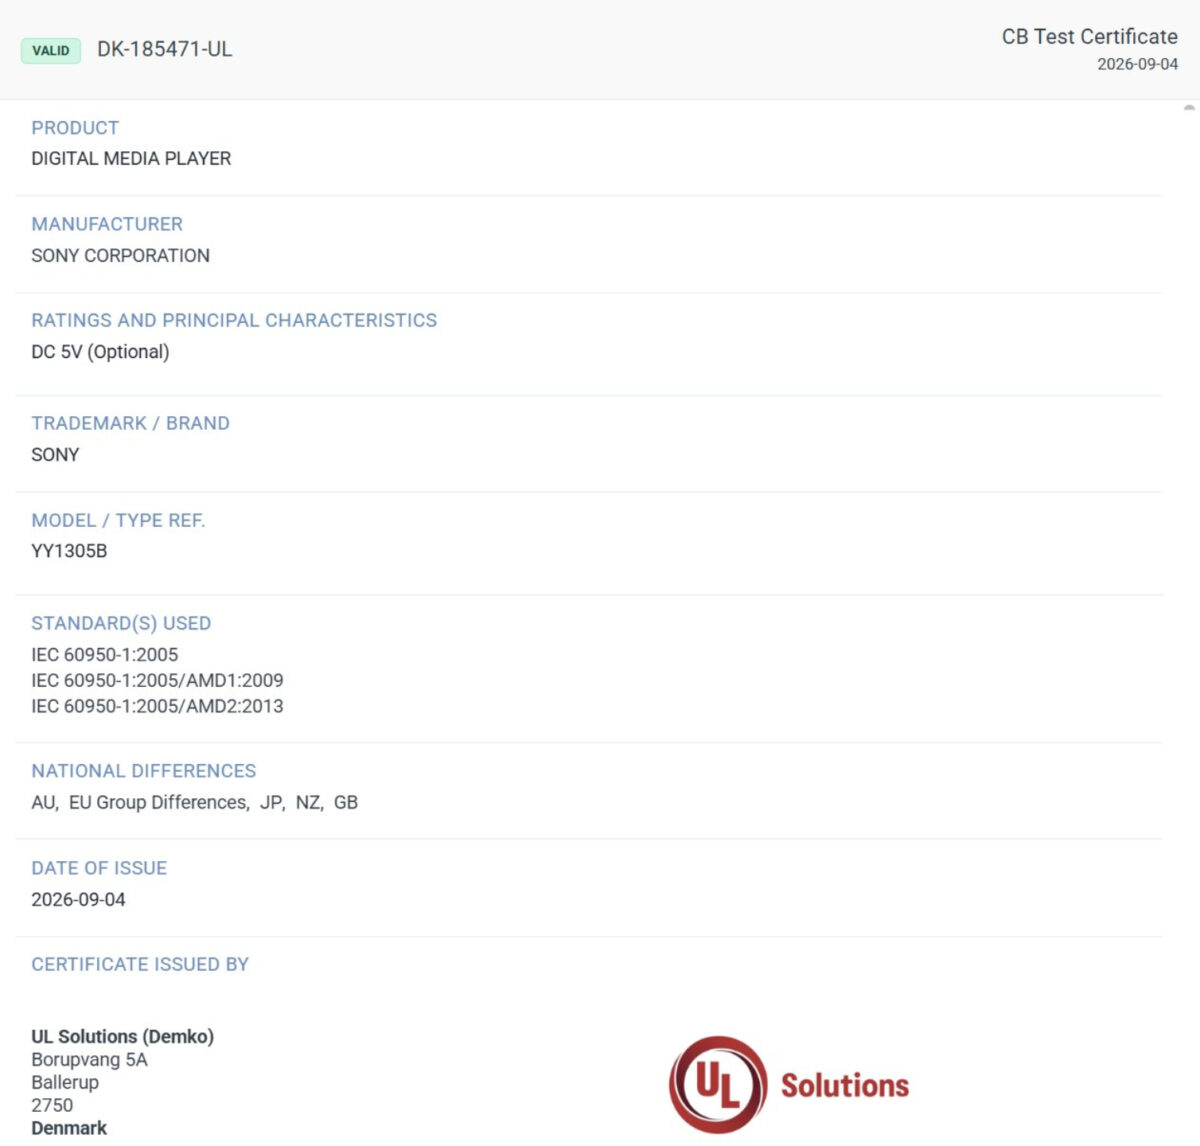
Task: Select the GB national difference
Action: 346,802
